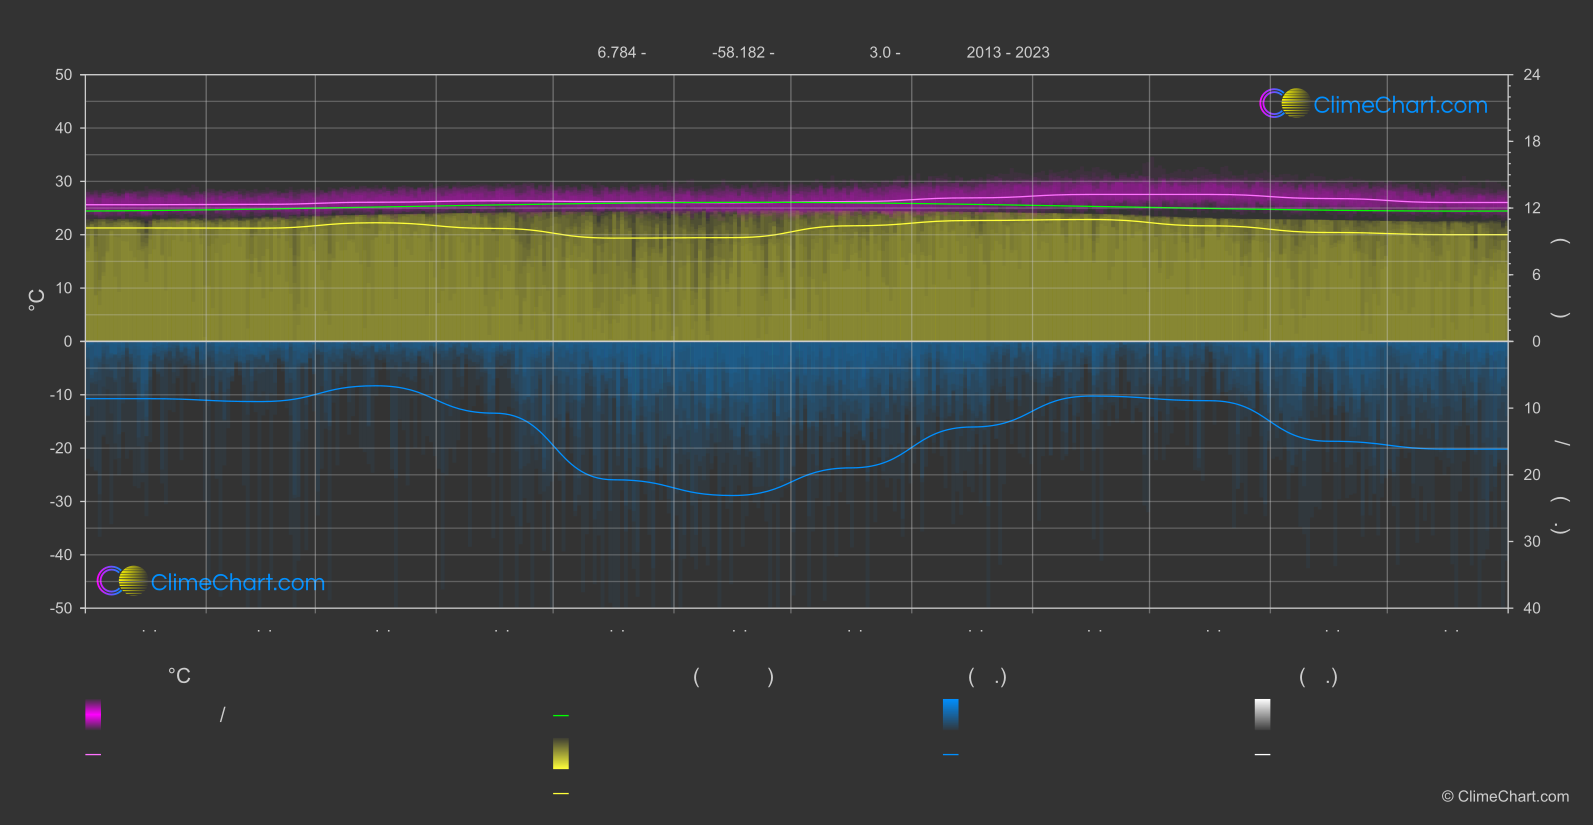Click the °C legend heading
1593x825 pixels.
179,676
